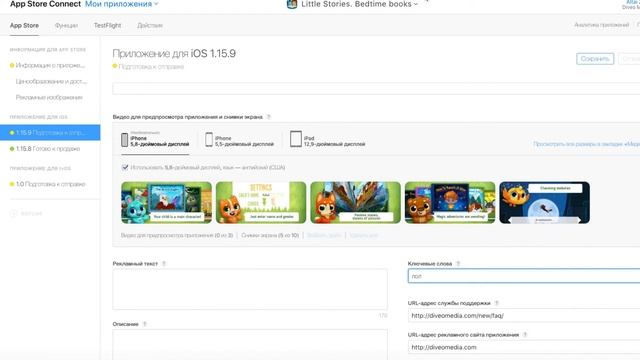Open Аналитика приложений link
The width and height of the screenshot is (640, 360).
(x=601, y=25)
